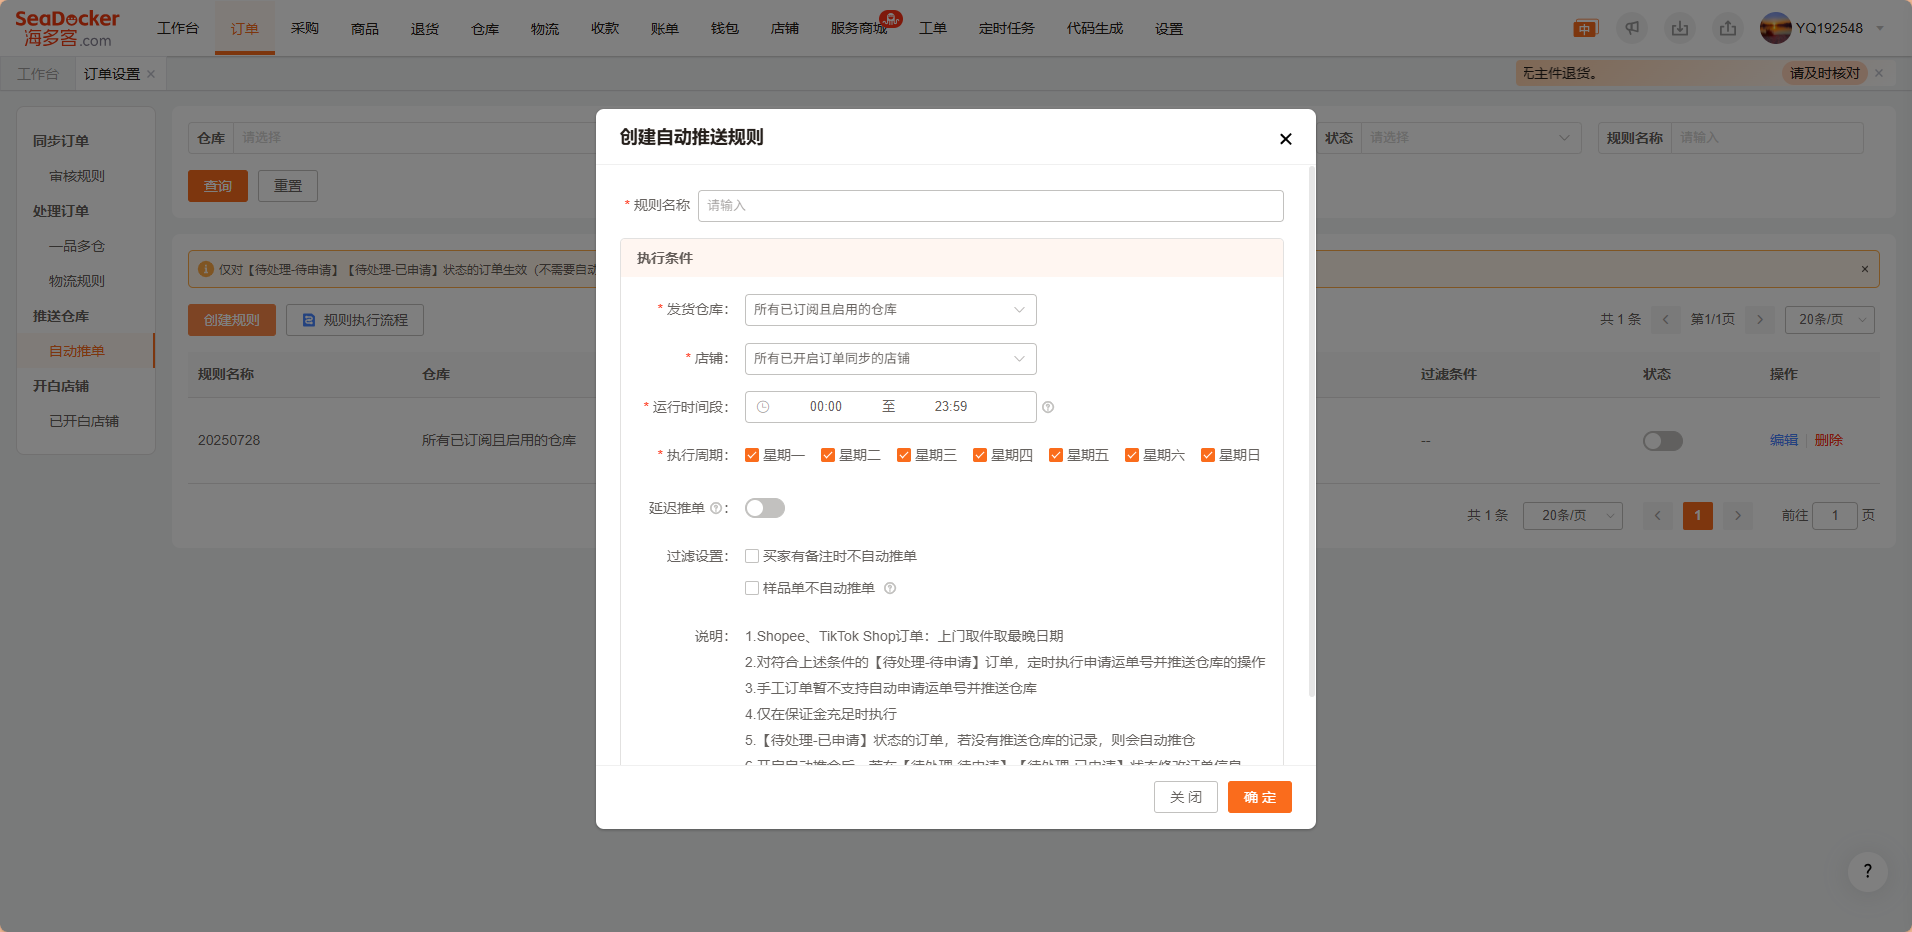Check the 样品单不自动推单 option
1912x932 pixels.
pyautogui.click(x=752, y=588)
